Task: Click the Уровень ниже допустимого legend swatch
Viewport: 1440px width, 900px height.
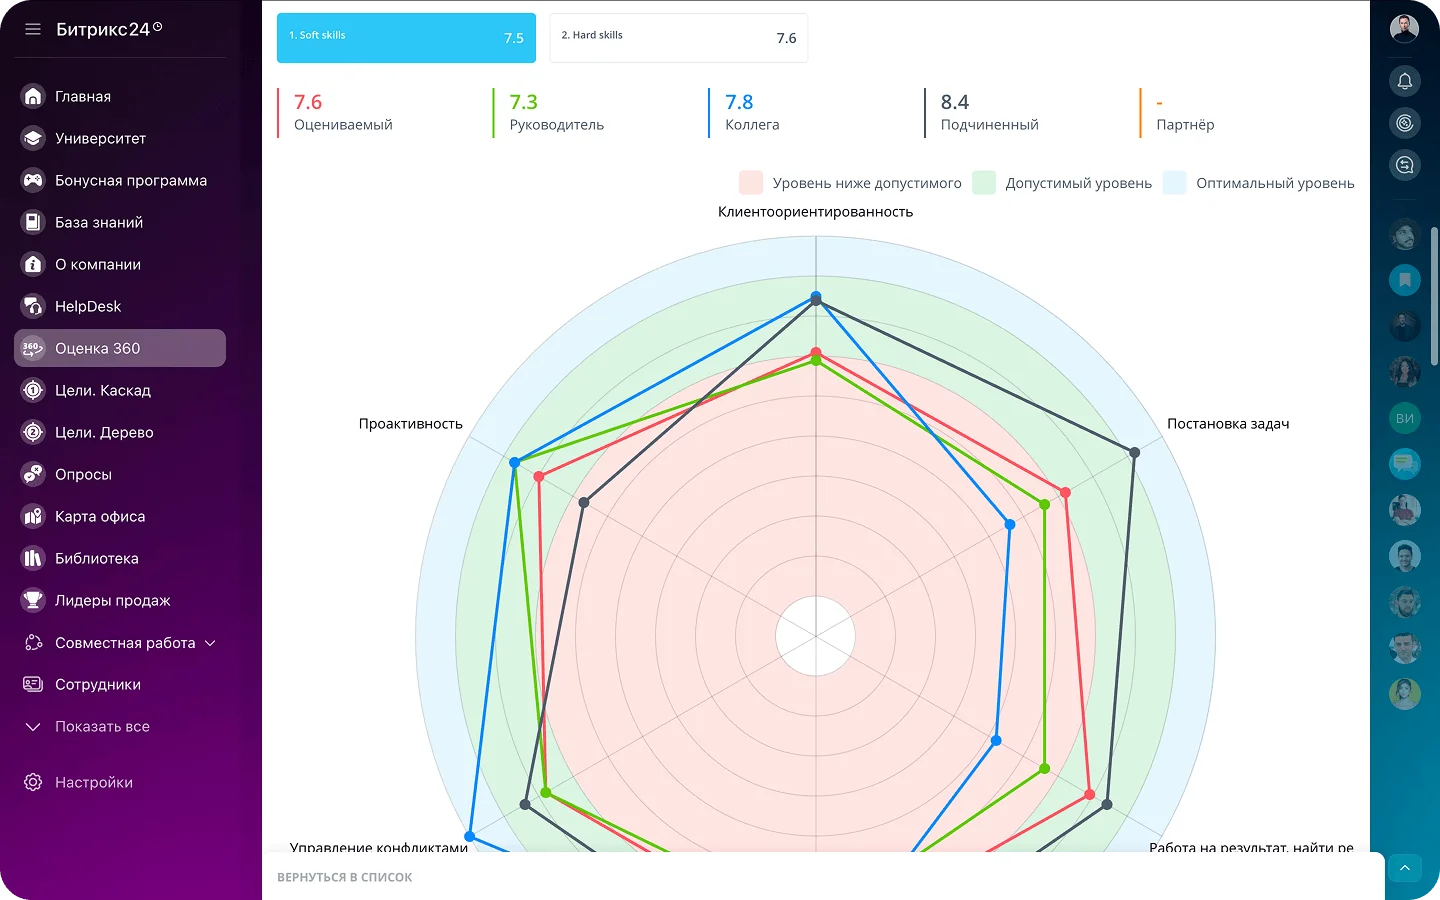Action: click(751, 183)
